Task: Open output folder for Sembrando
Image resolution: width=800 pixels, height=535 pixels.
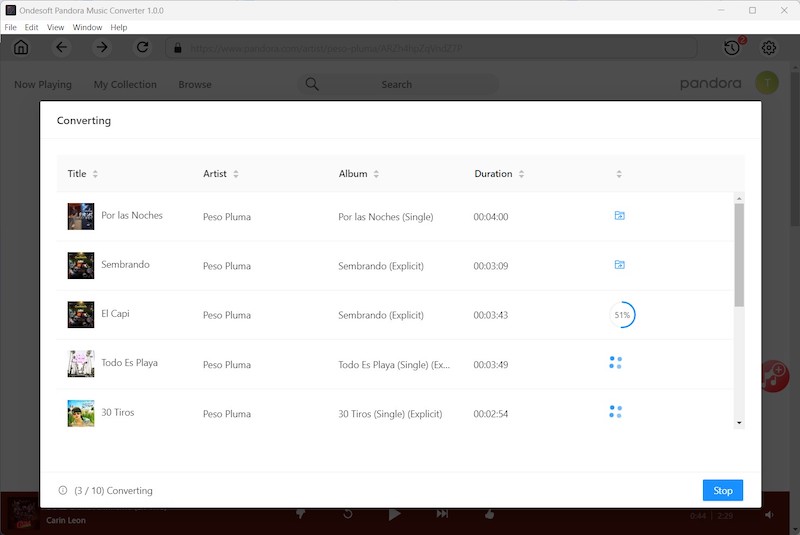Action: point(619,265)
